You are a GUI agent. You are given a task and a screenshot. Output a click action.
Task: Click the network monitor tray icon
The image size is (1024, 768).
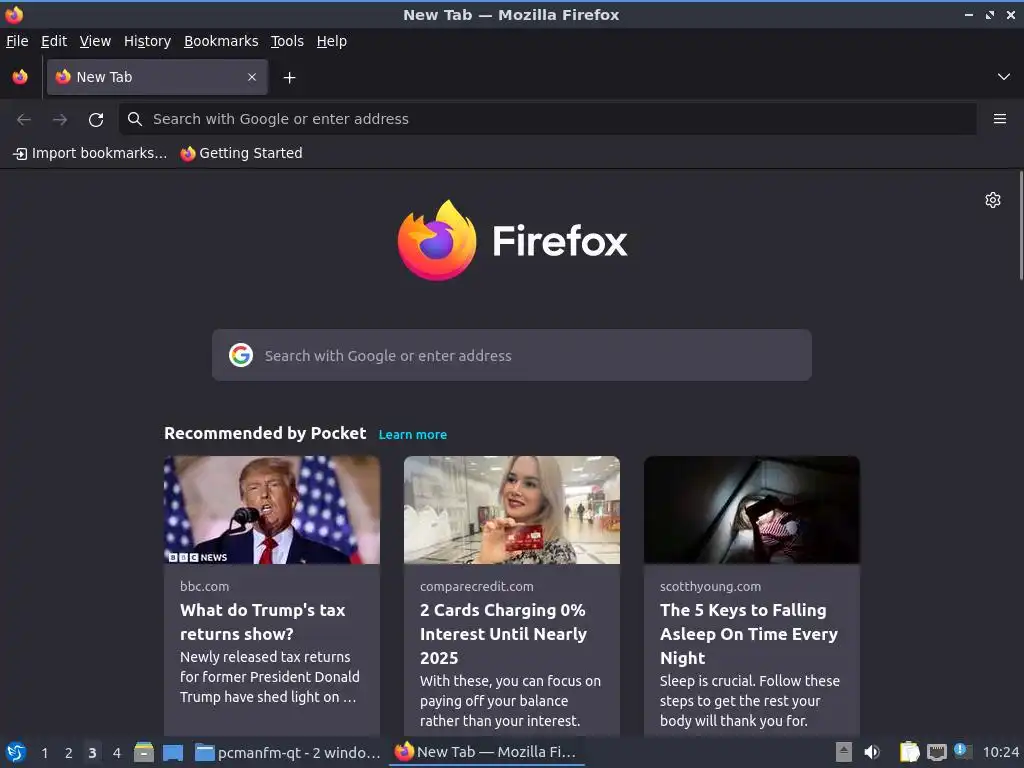(936, 752)
